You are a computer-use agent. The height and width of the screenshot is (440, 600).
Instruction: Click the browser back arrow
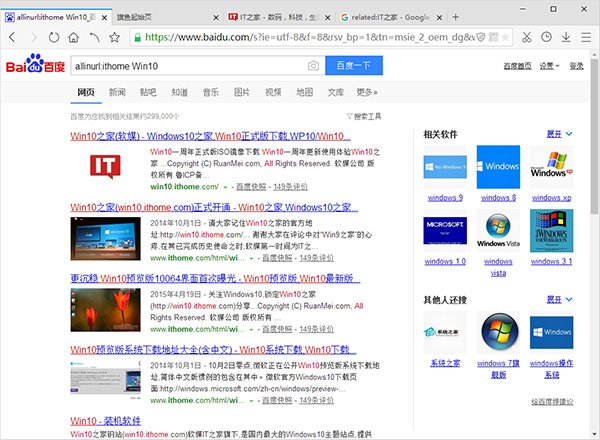pos(12,37)
